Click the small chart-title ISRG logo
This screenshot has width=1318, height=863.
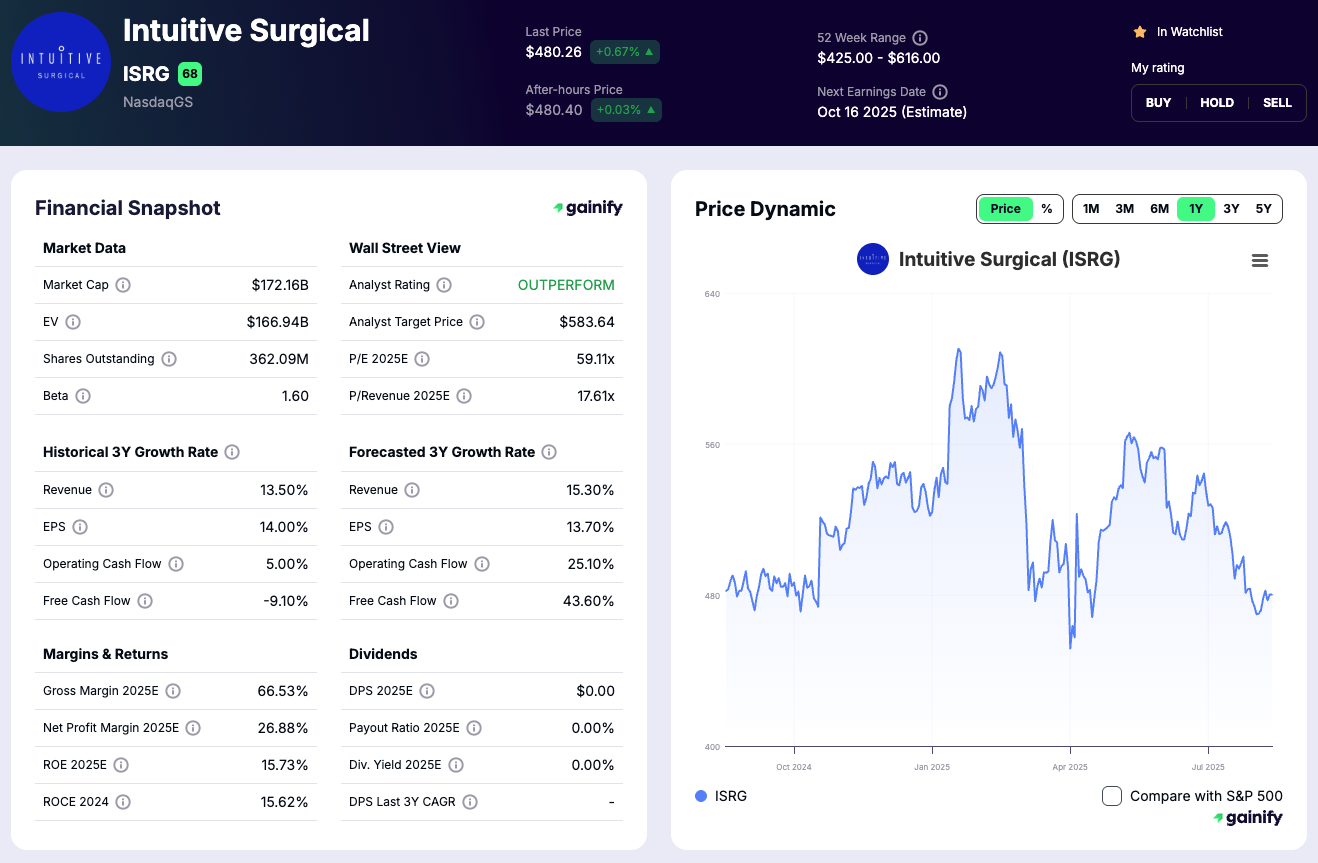(x=873, y=259)
